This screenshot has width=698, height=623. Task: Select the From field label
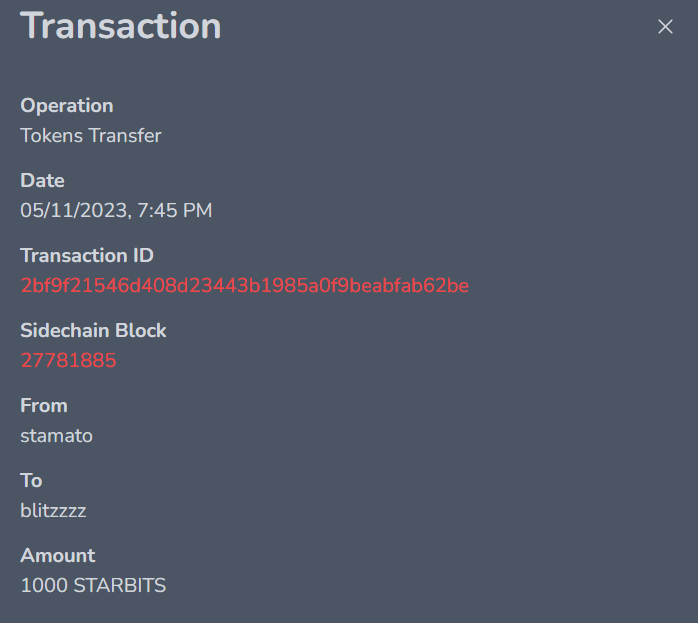tap(44, 406)
